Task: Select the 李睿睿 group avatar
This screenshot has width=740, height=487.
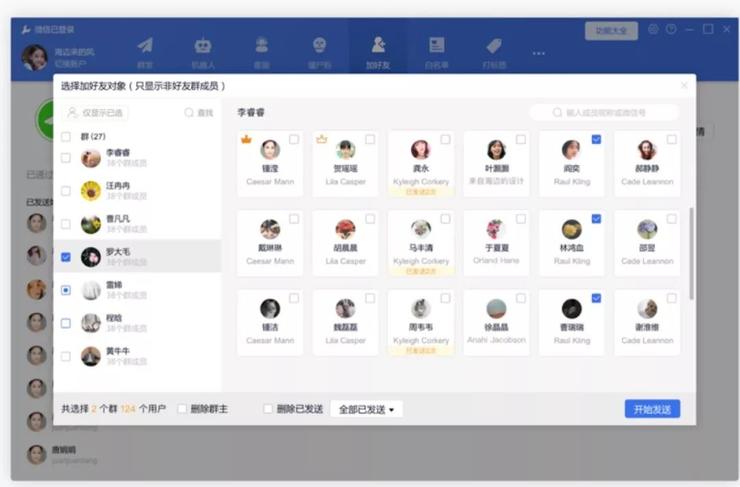Action: click(x=91, y=158)
